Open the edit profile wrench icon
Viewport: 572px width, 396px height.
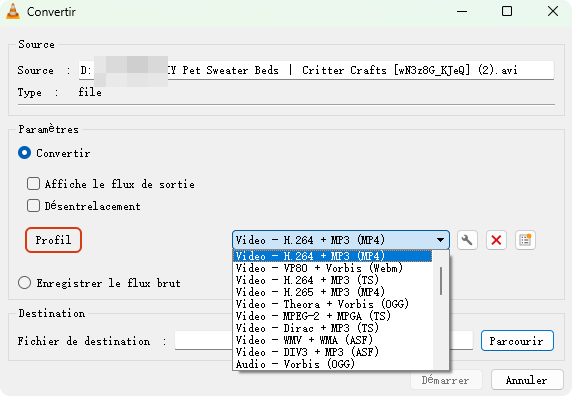tap(467, 240)
